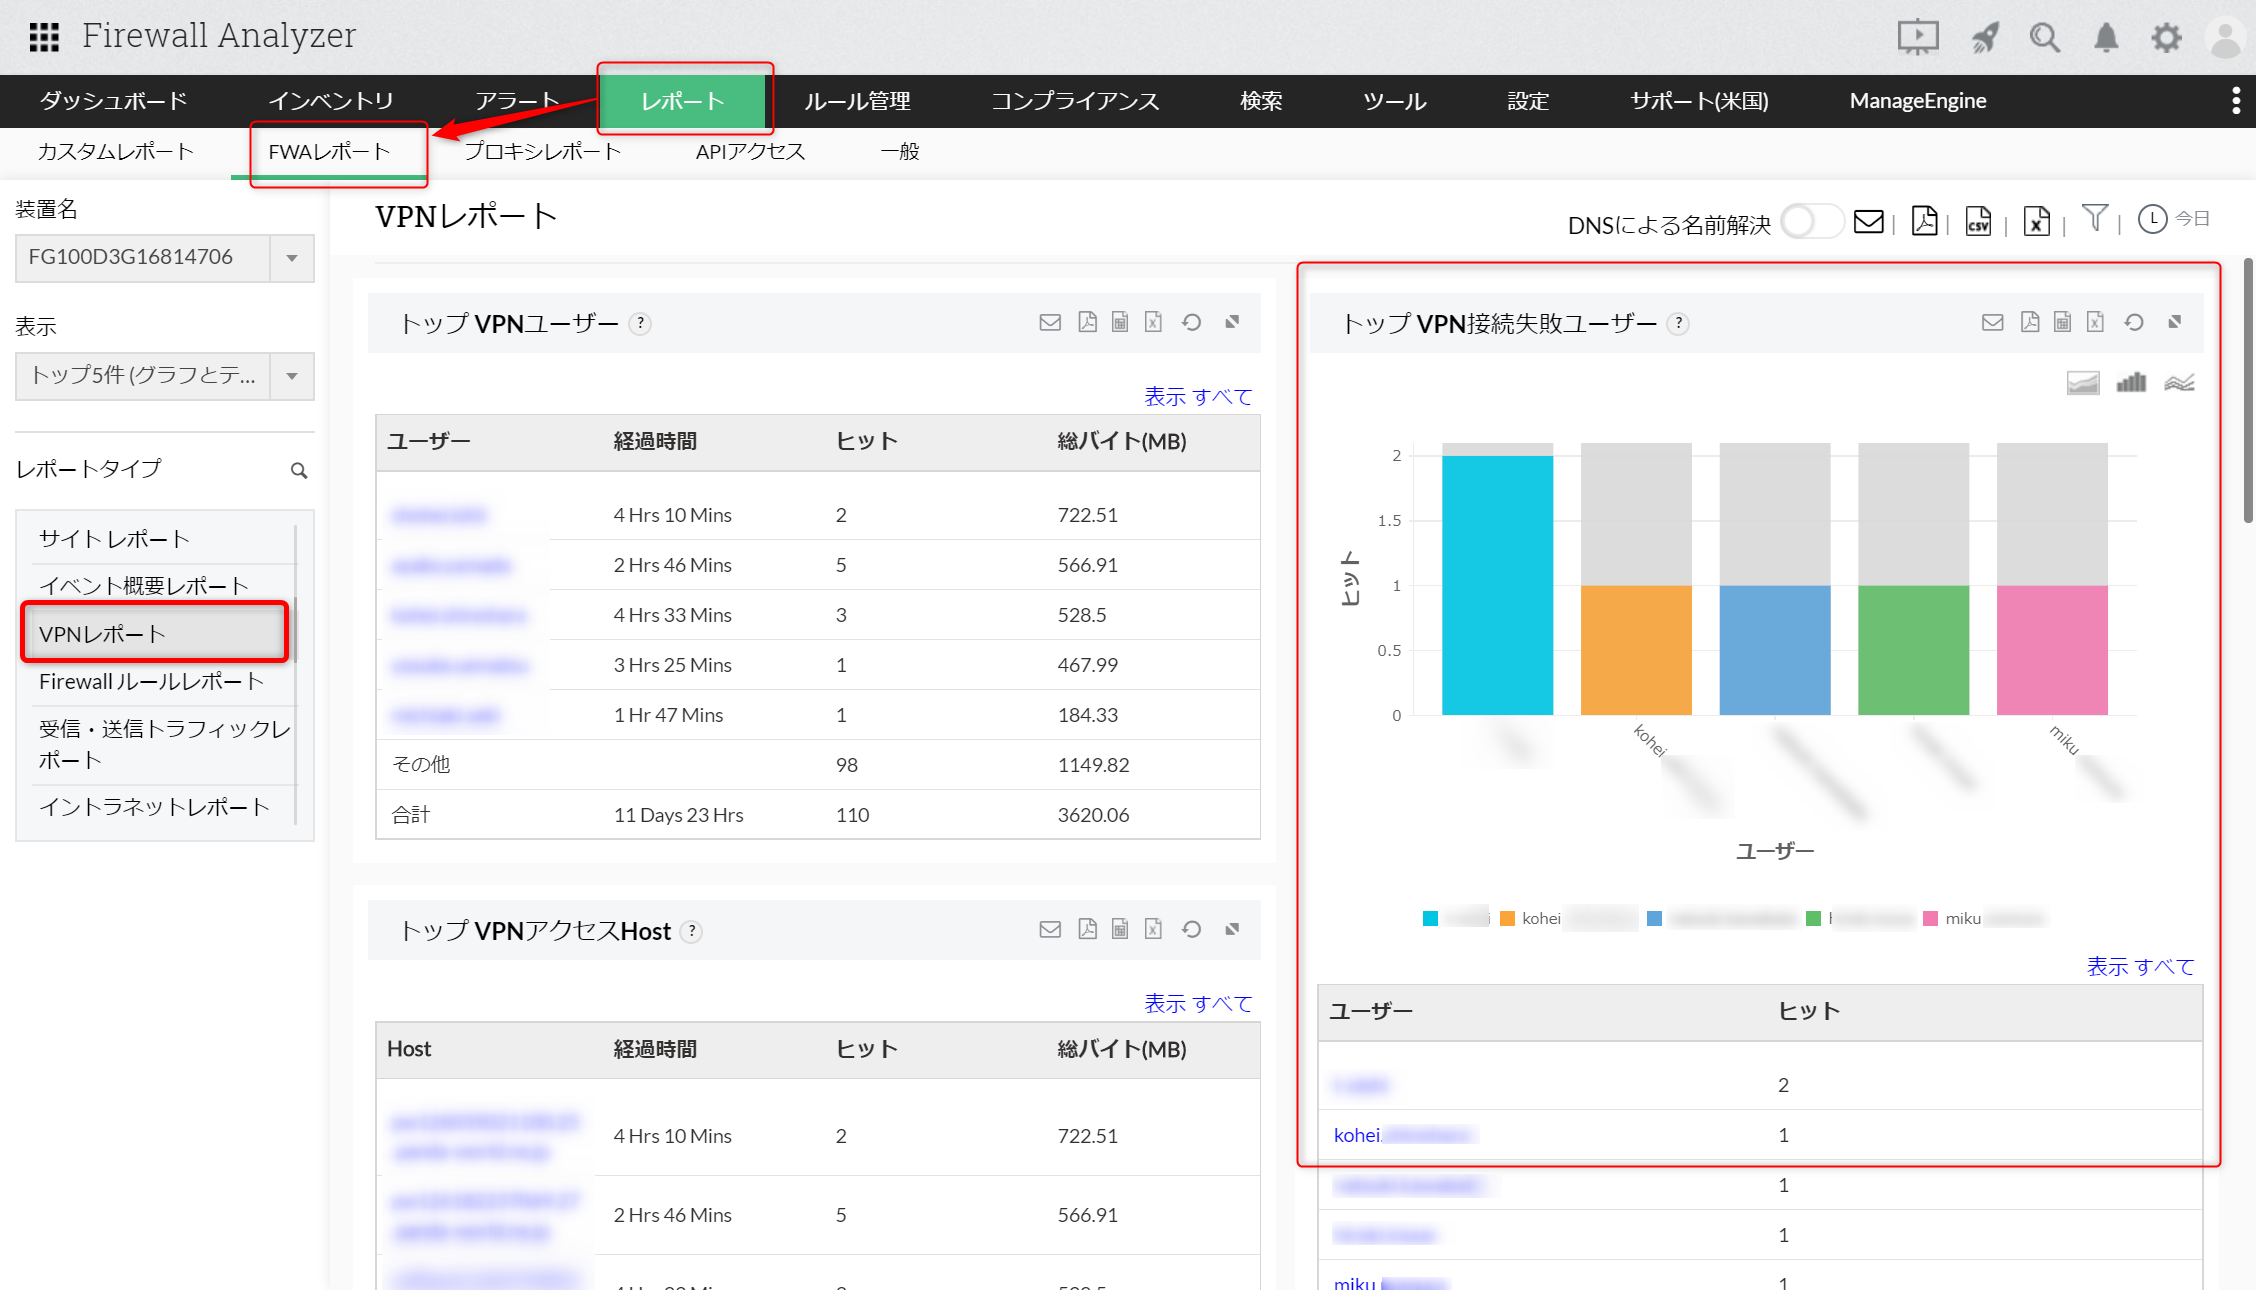Click the filter funnel icon

(2094, 218)
